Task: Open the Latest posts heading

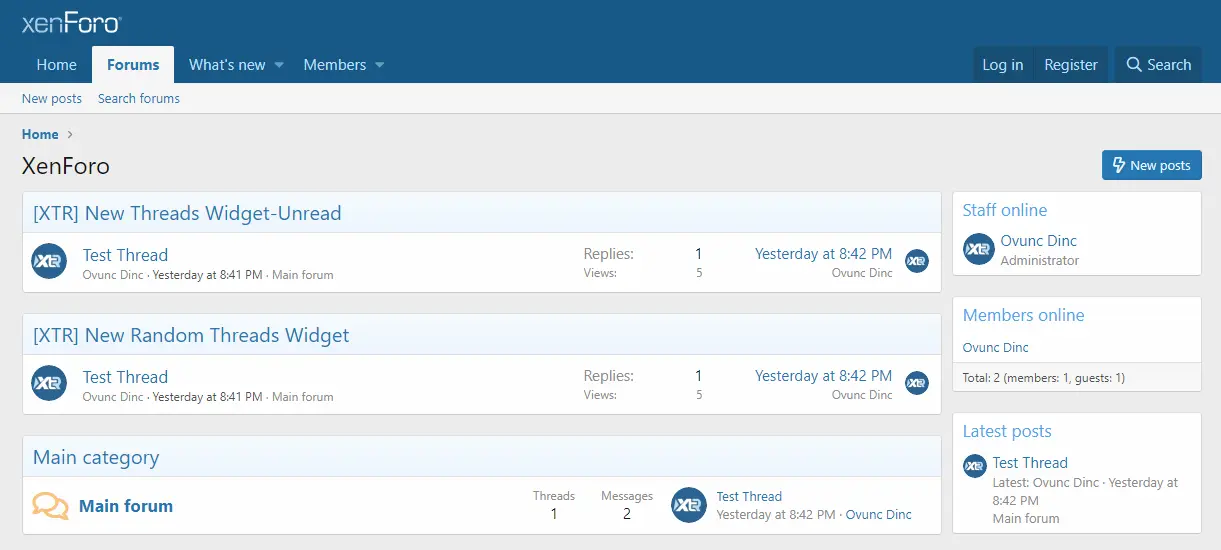Action: tap(1007, 431)
